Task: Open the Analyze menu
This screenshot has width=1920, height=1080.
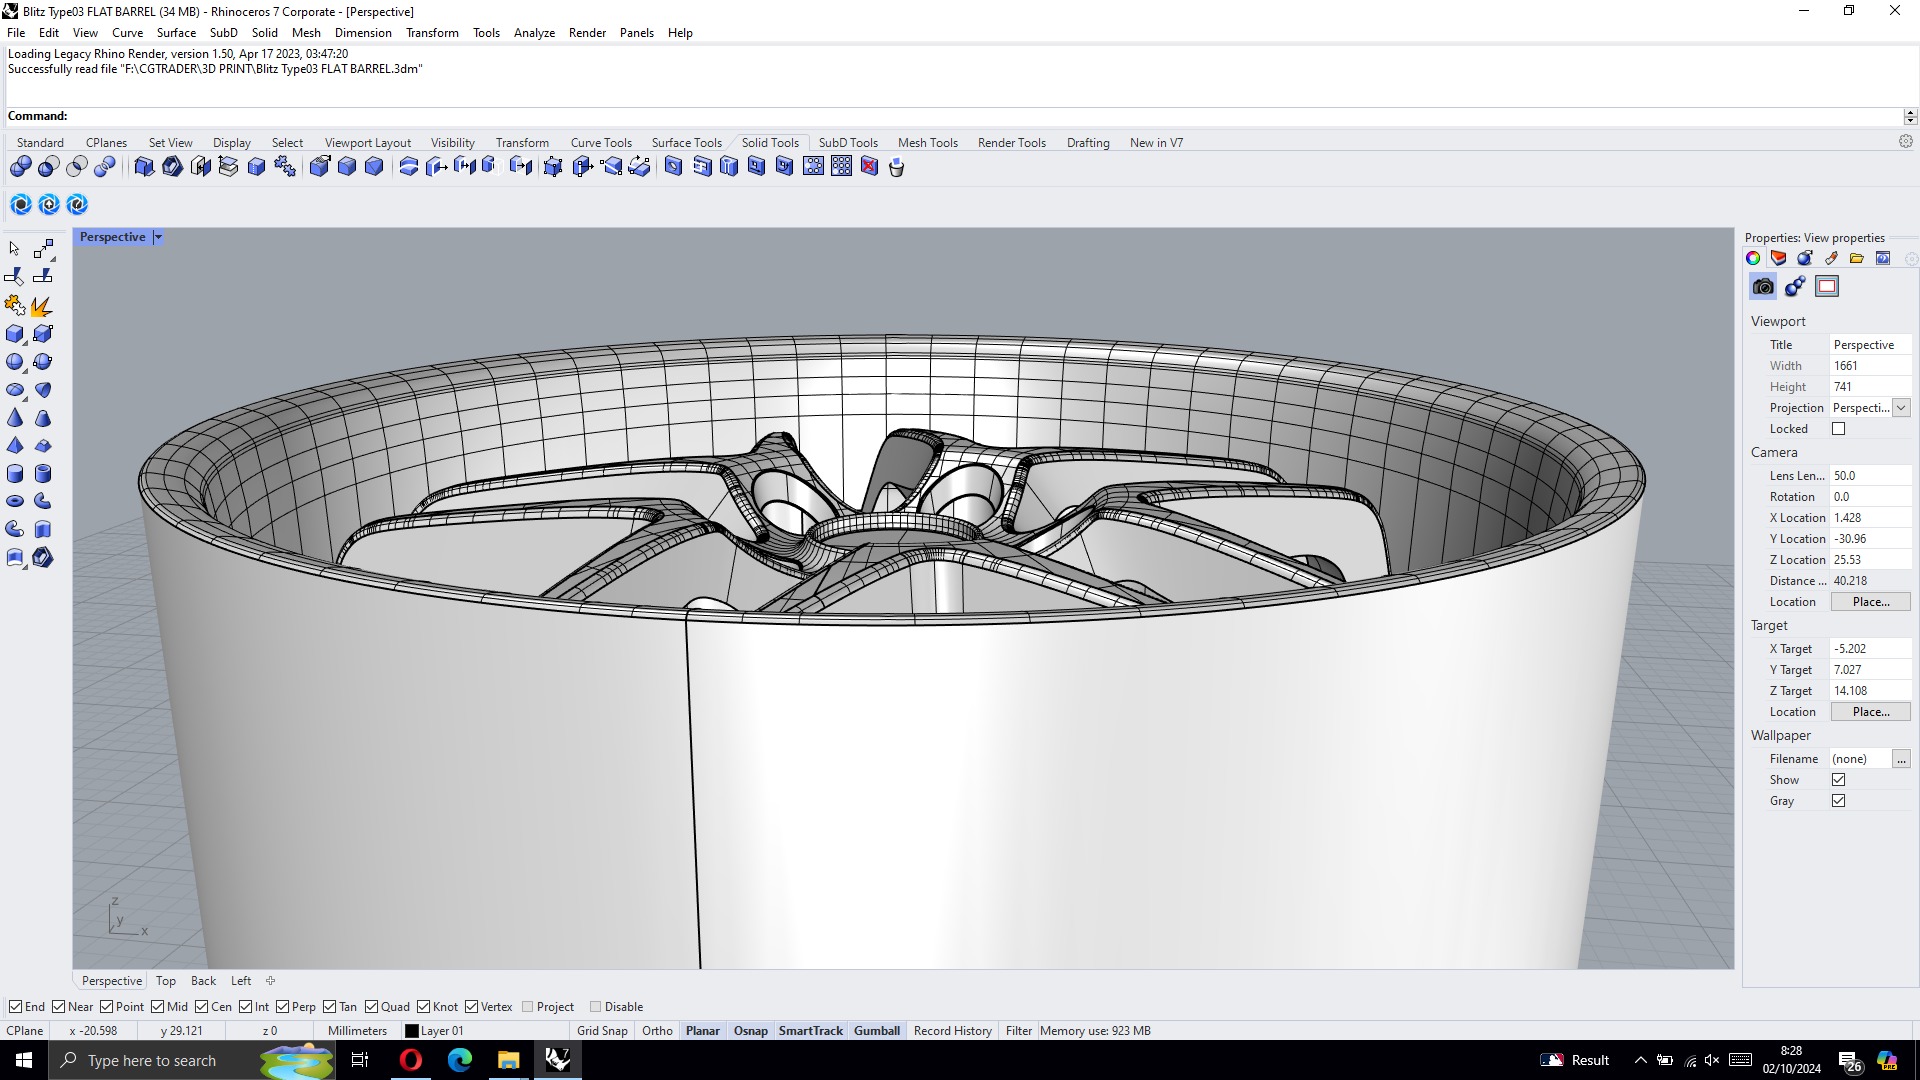Action: pos(534,33)
